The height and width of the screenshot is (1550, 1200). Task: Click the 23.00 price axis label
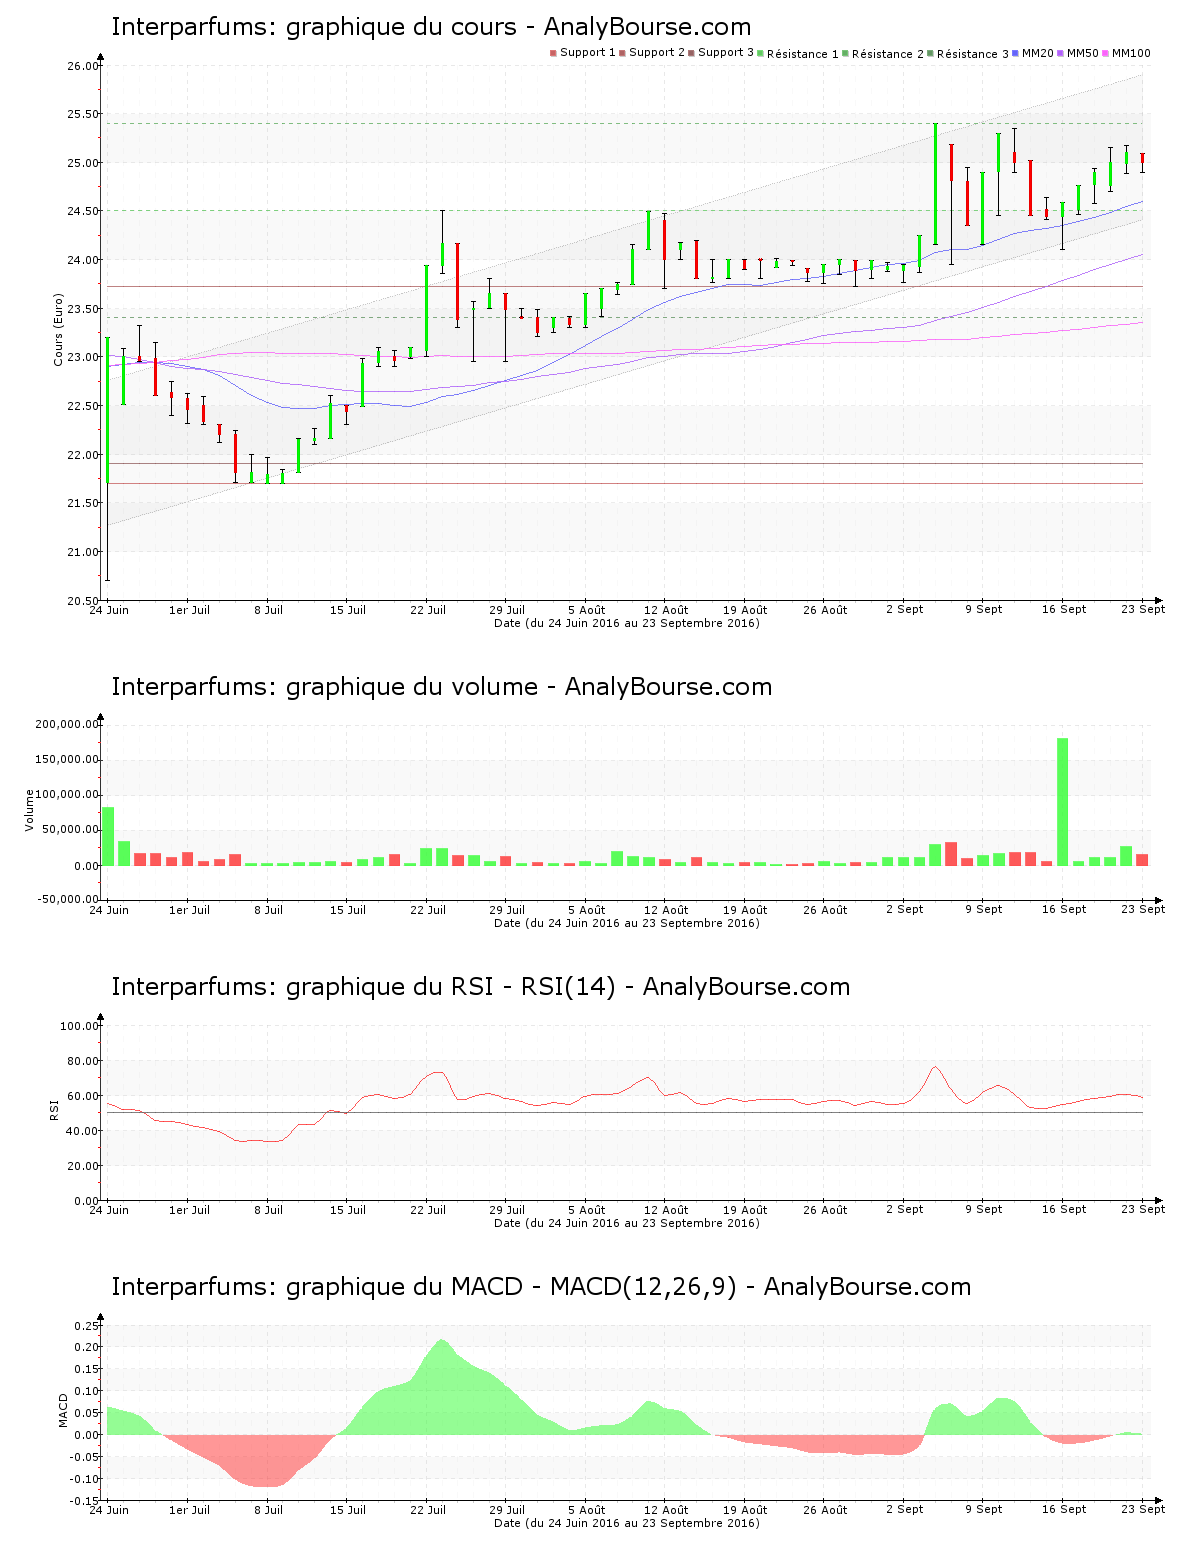(x=83, y=358)
